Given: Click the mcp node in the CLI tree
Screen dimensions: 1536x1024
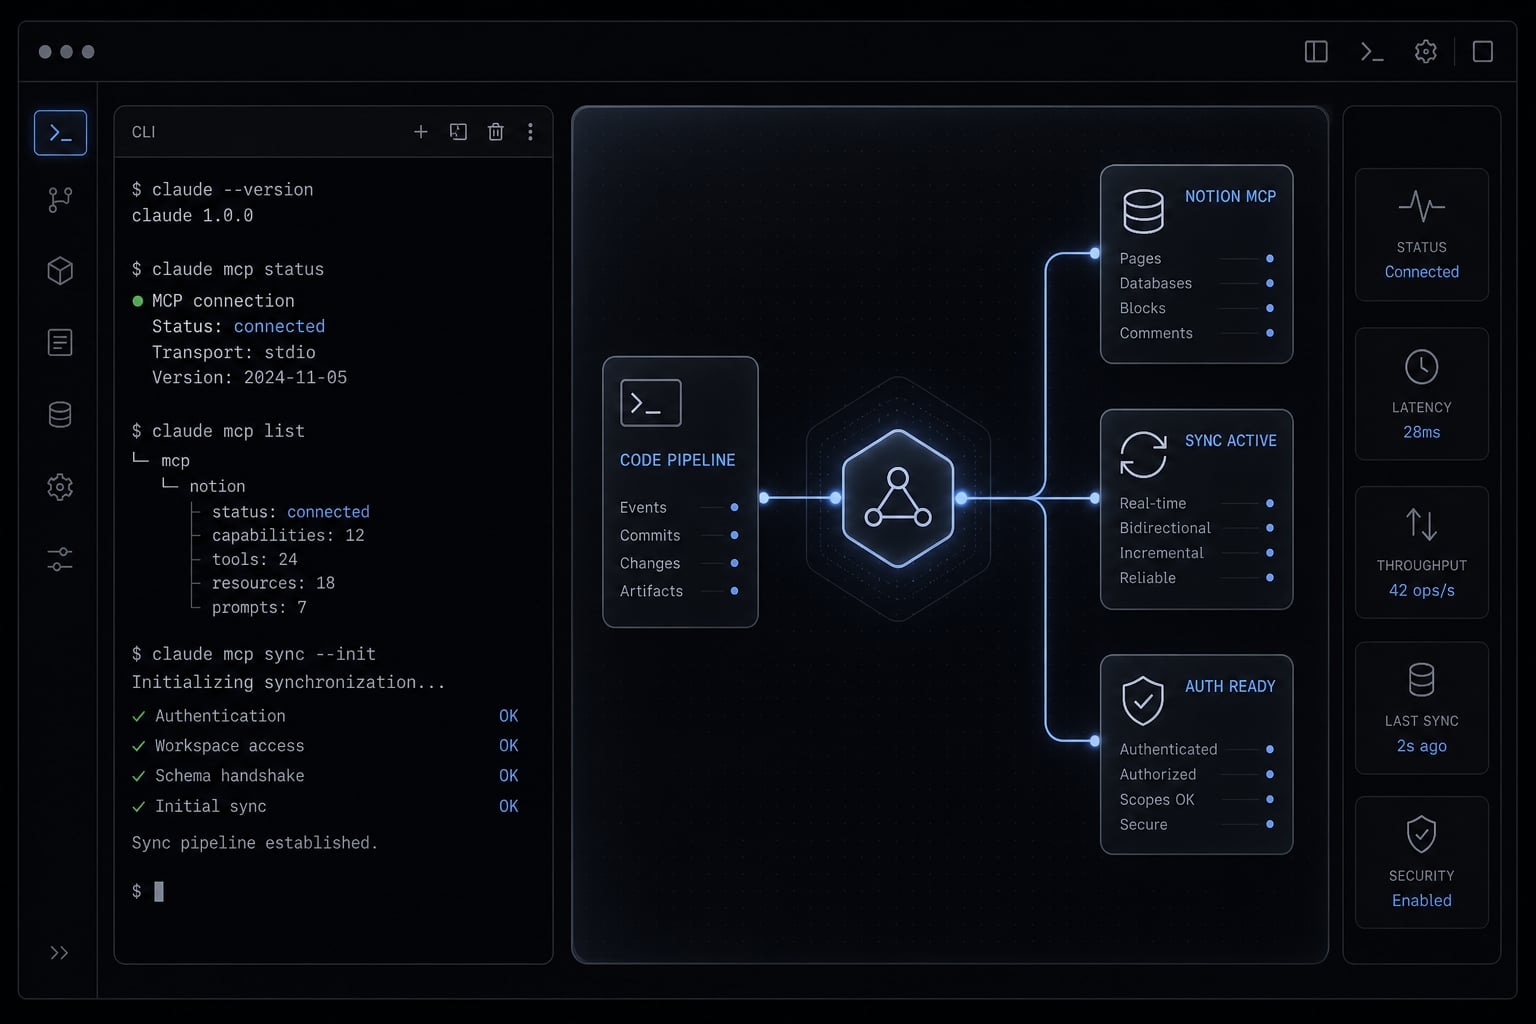Looking at the screenshot, I should [175, 461].
